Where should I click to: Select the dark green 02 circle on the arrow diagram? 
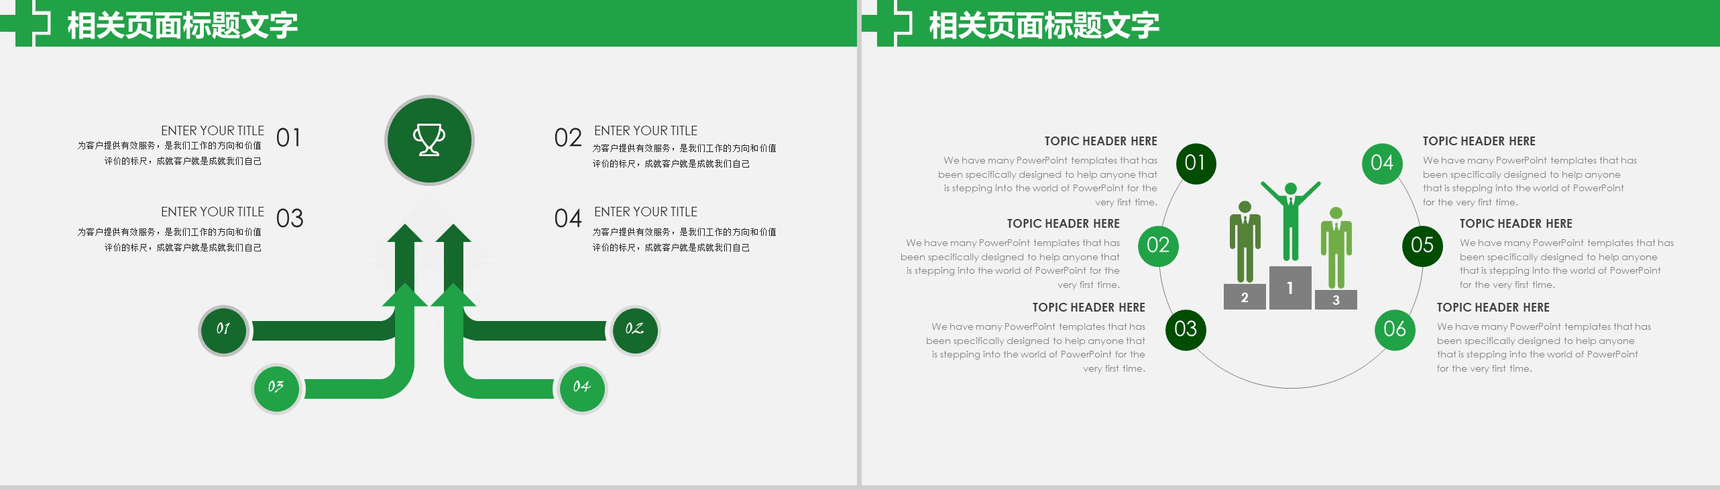(x=634, y=329)
